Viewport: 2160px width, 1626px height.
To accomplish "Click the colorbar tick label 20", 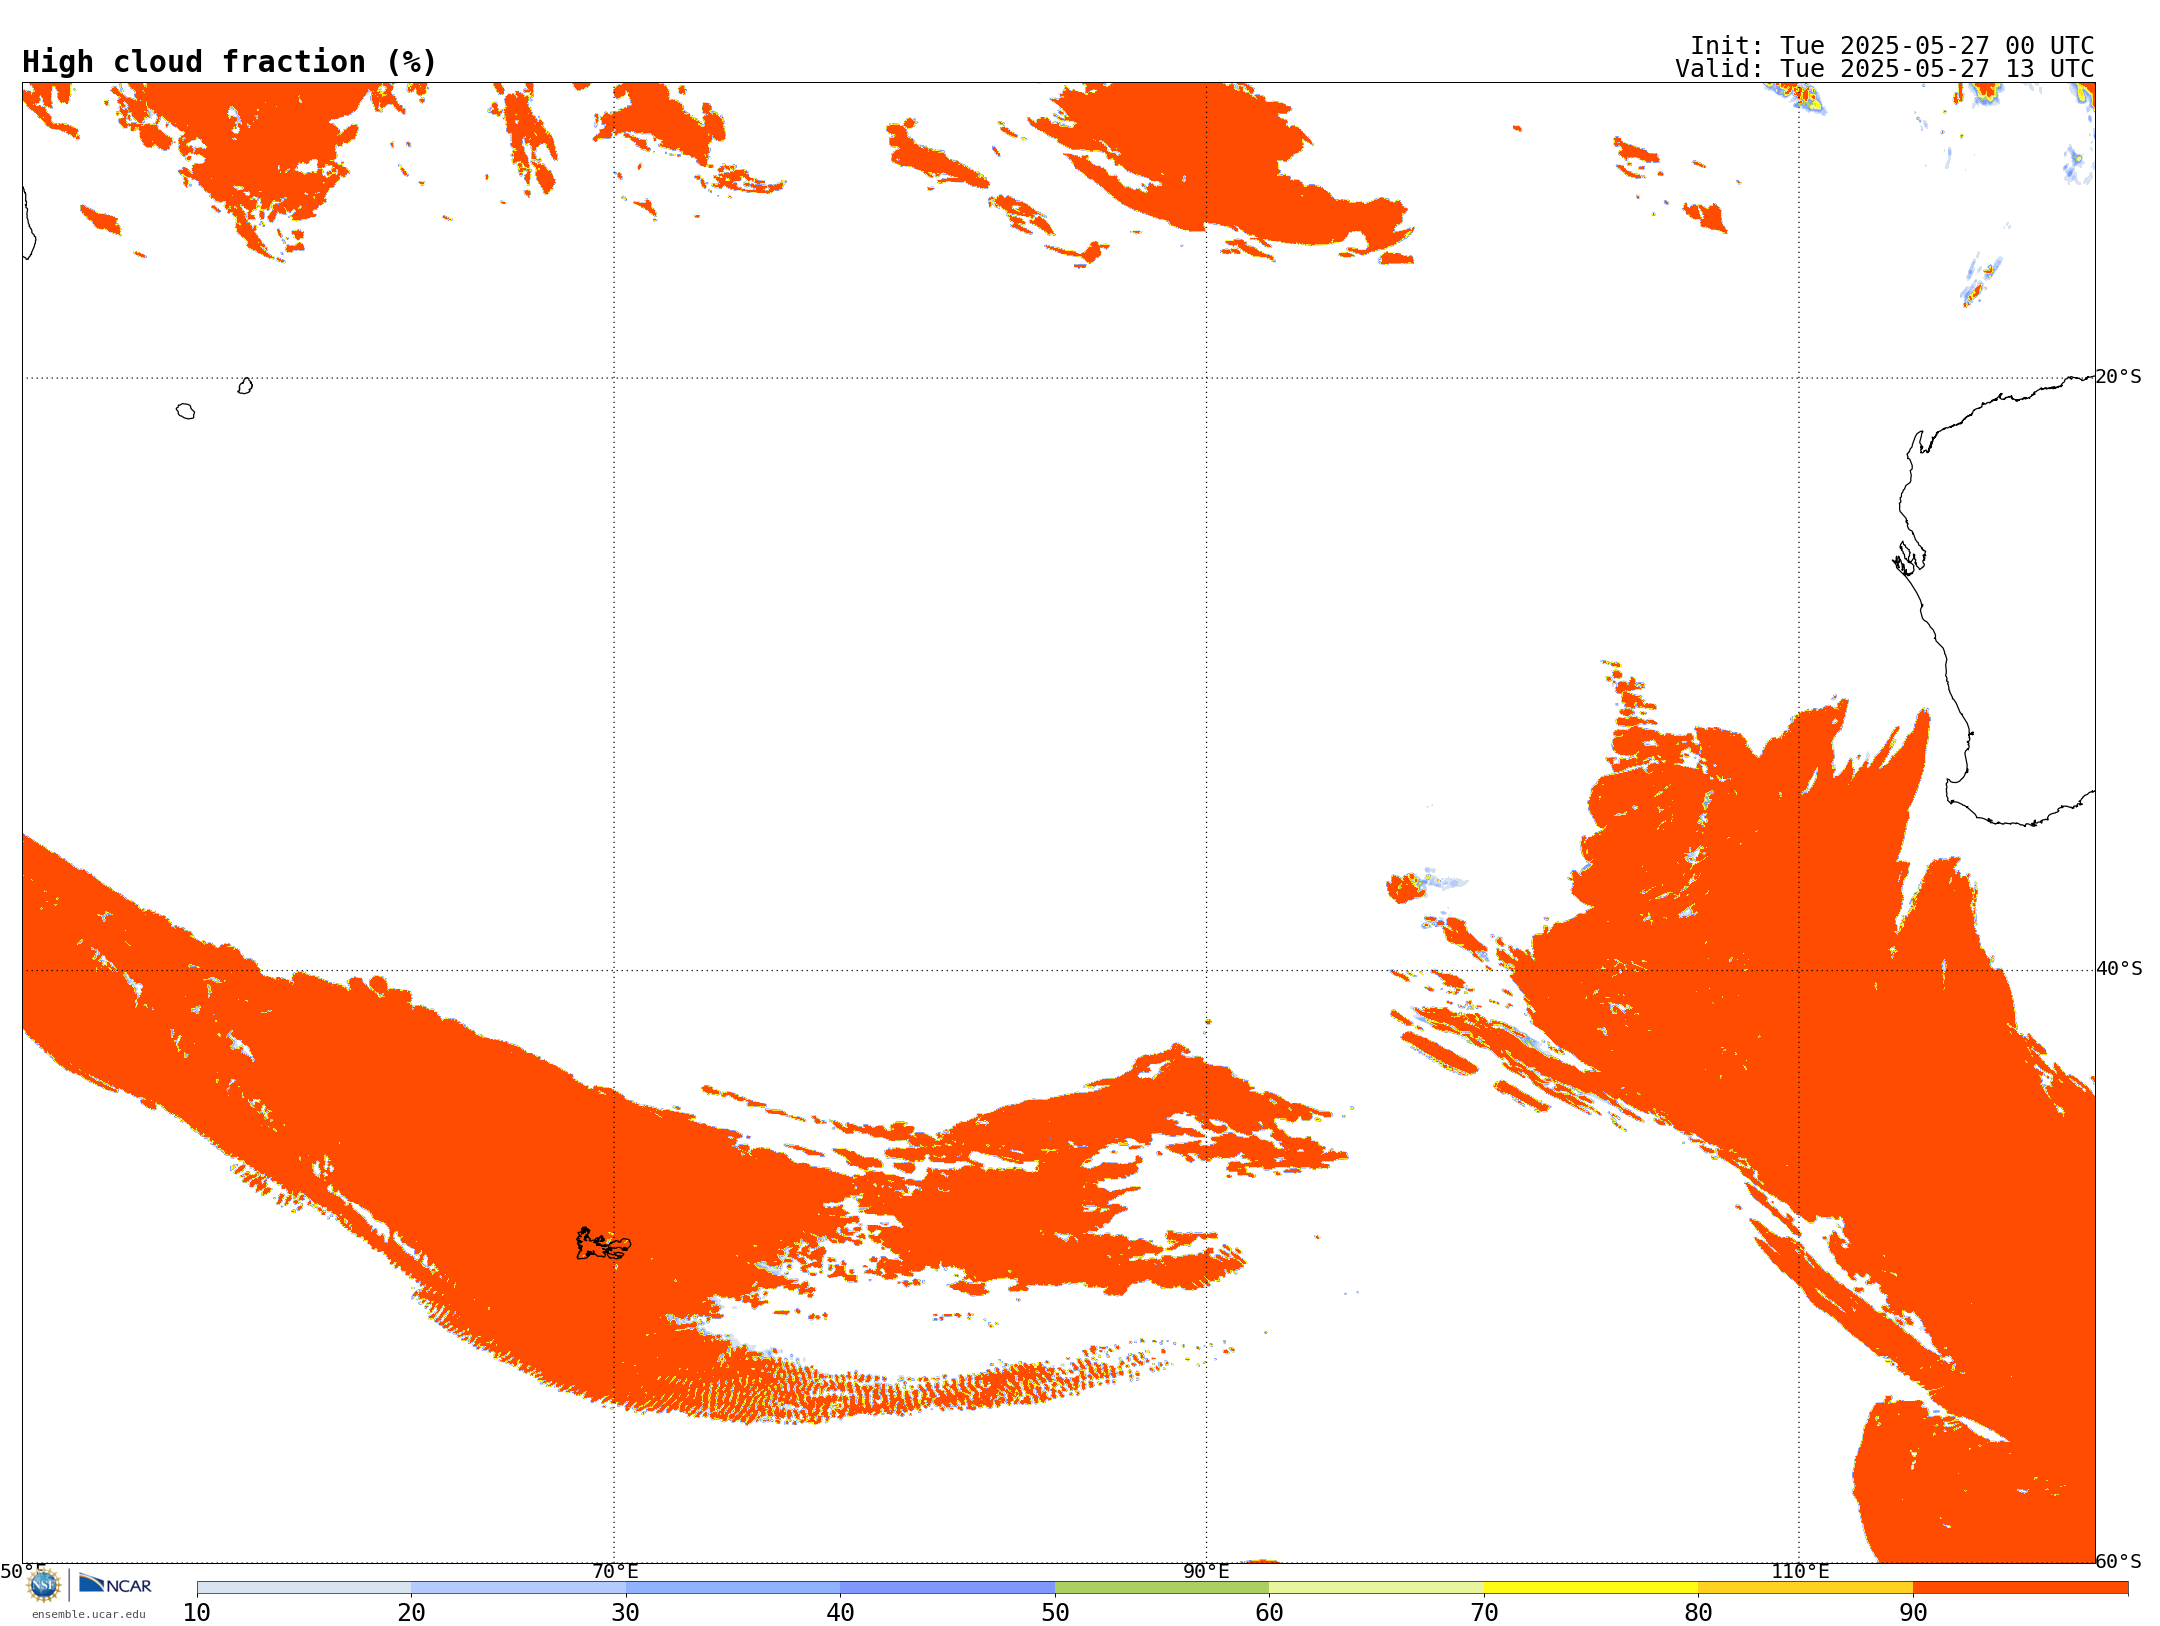I will click(411, 1613).
